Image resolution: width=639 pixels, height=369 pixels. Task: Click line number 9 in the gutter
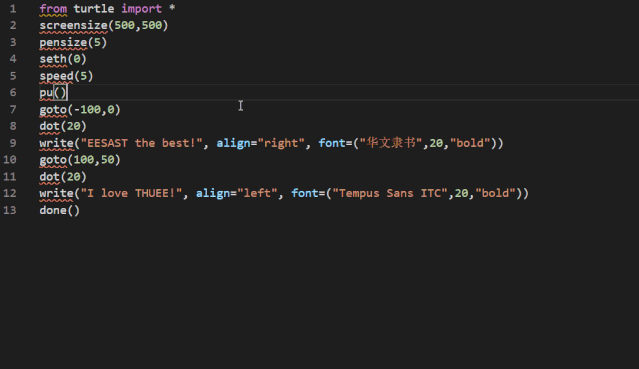pyautogui.click(x=13, y=143)
